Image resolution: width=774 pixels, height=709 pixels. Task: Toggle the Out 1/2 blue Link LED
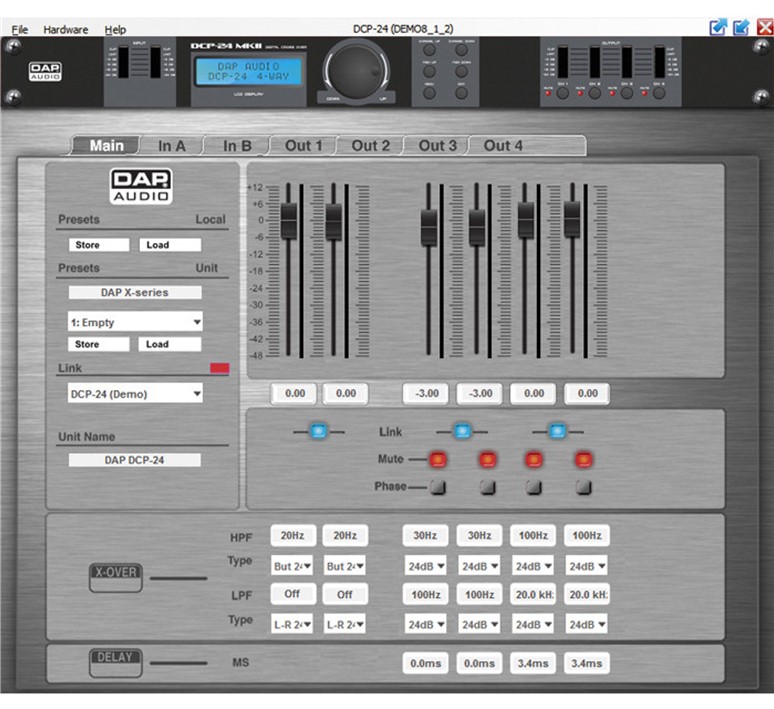pyautogui.click(x=463, y=431)
